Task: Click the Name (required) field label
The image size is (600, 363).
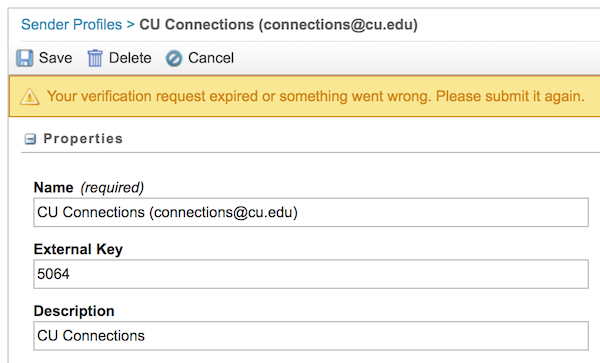Action: [x=89, y=187]
